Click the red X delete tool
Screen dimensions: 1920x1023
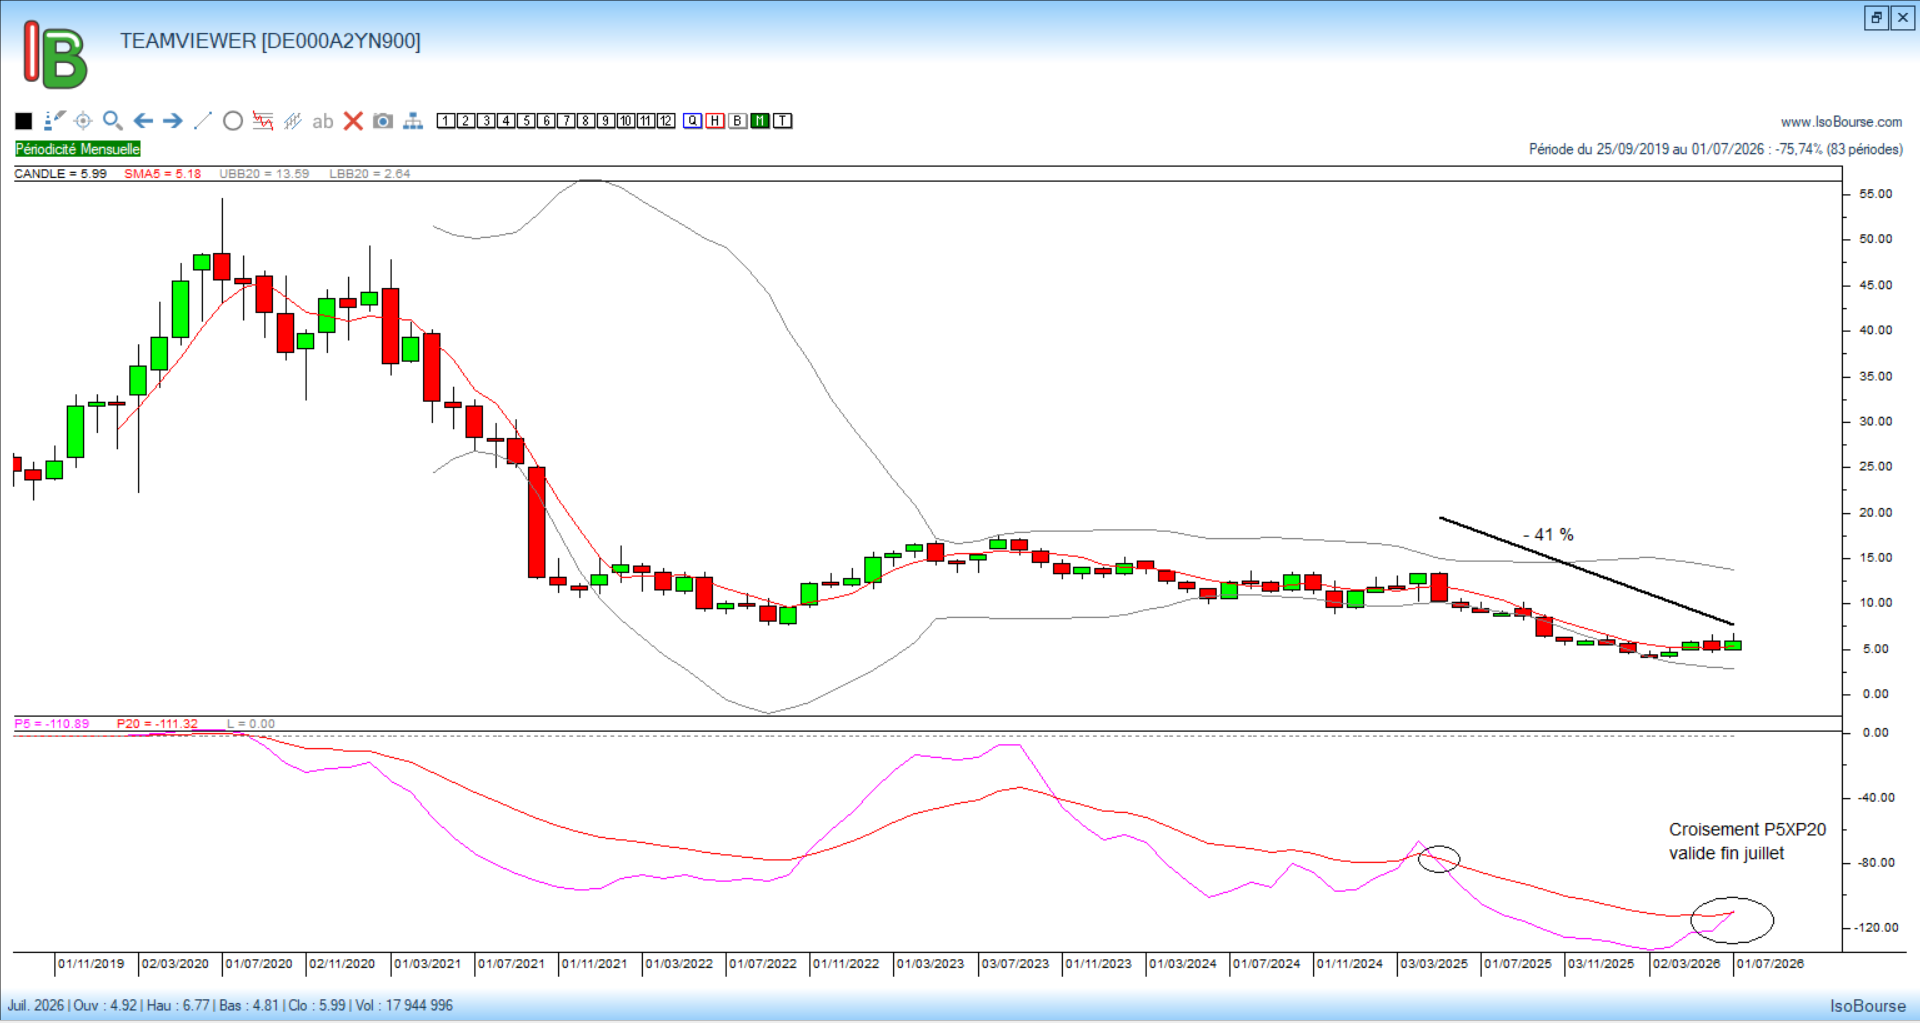tap(353, 121)
